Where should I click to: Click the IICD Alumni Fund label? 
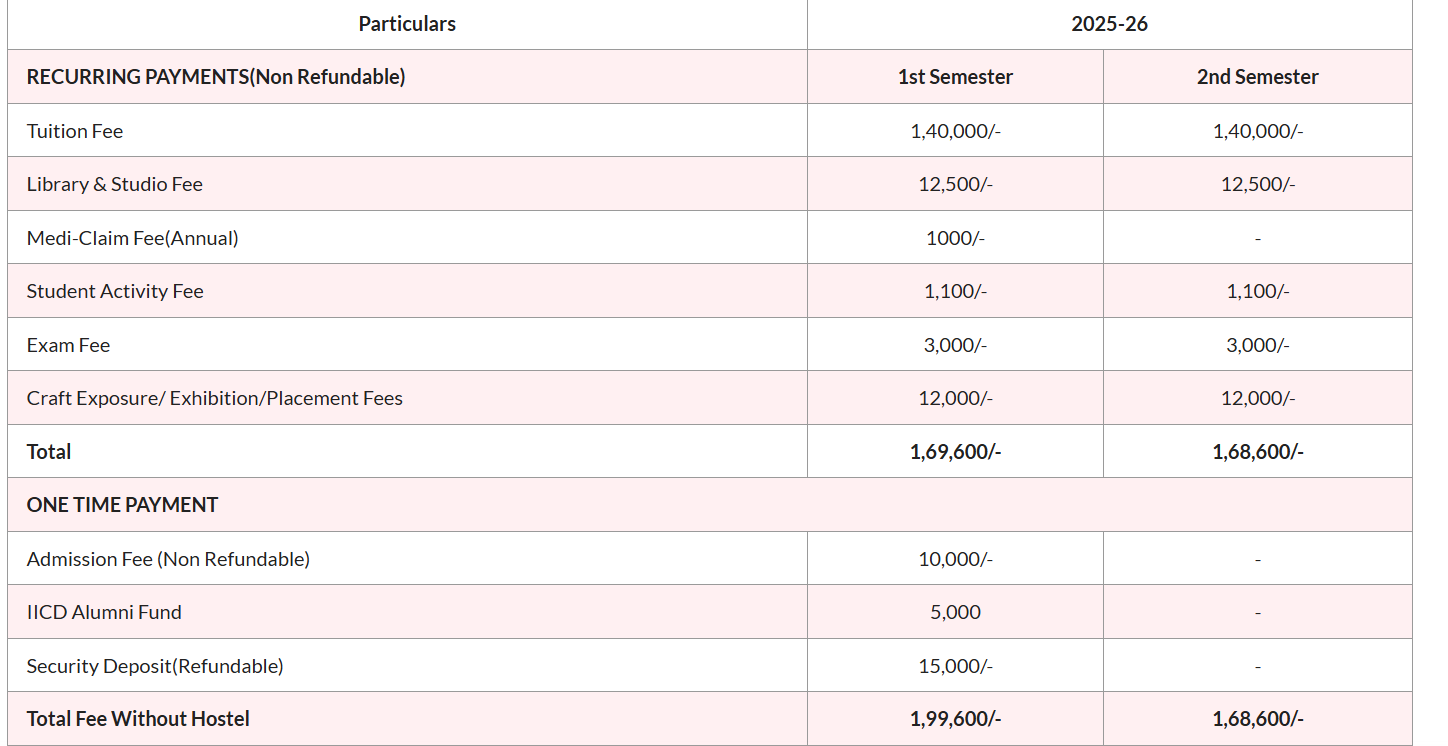point(104,612)
